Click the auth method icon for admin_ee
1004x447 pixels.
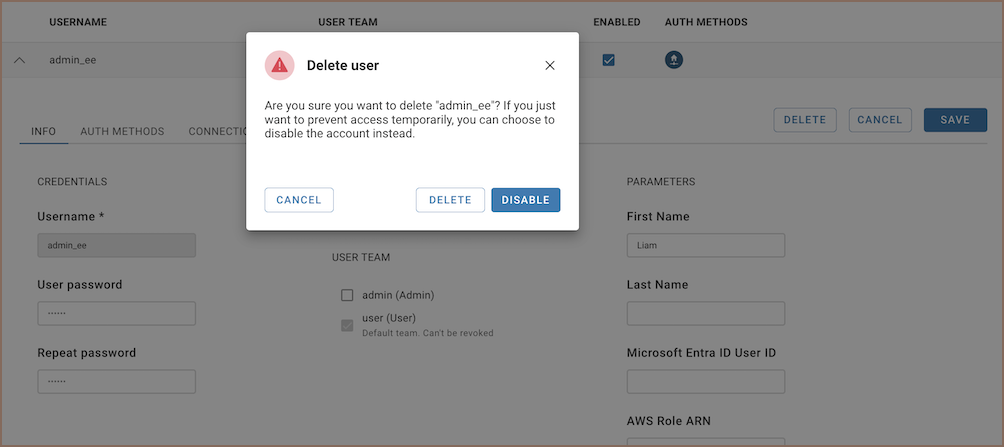pos(674,60)
